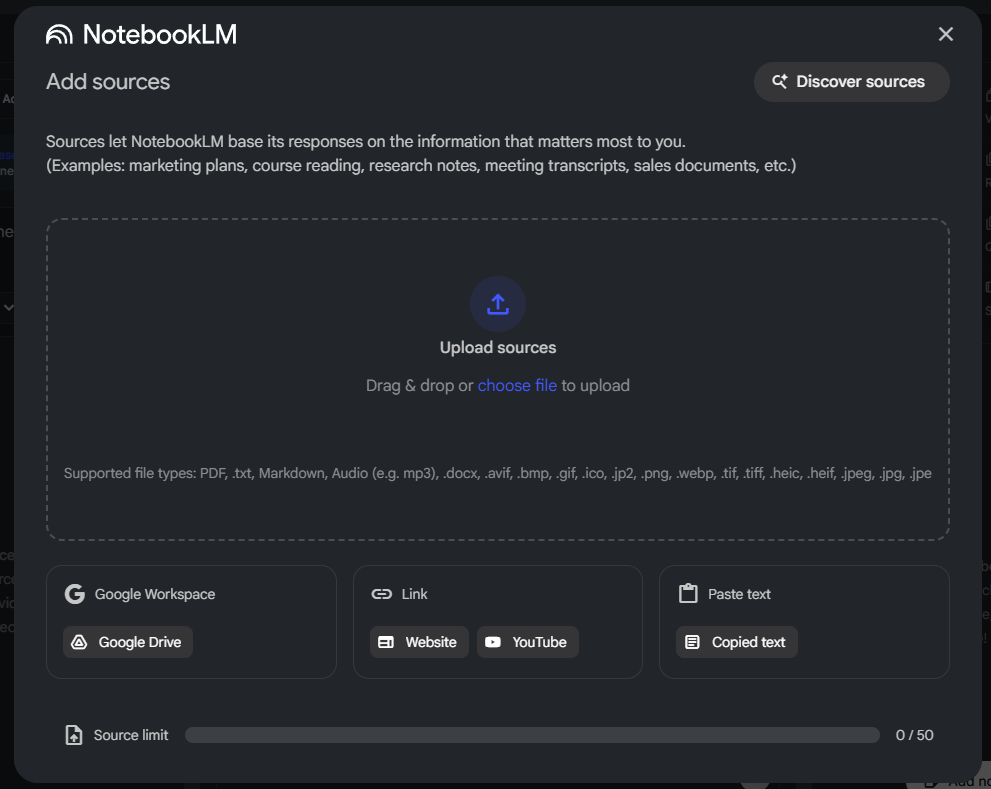Click the document icon inside Copied text button

pos(692,642)
